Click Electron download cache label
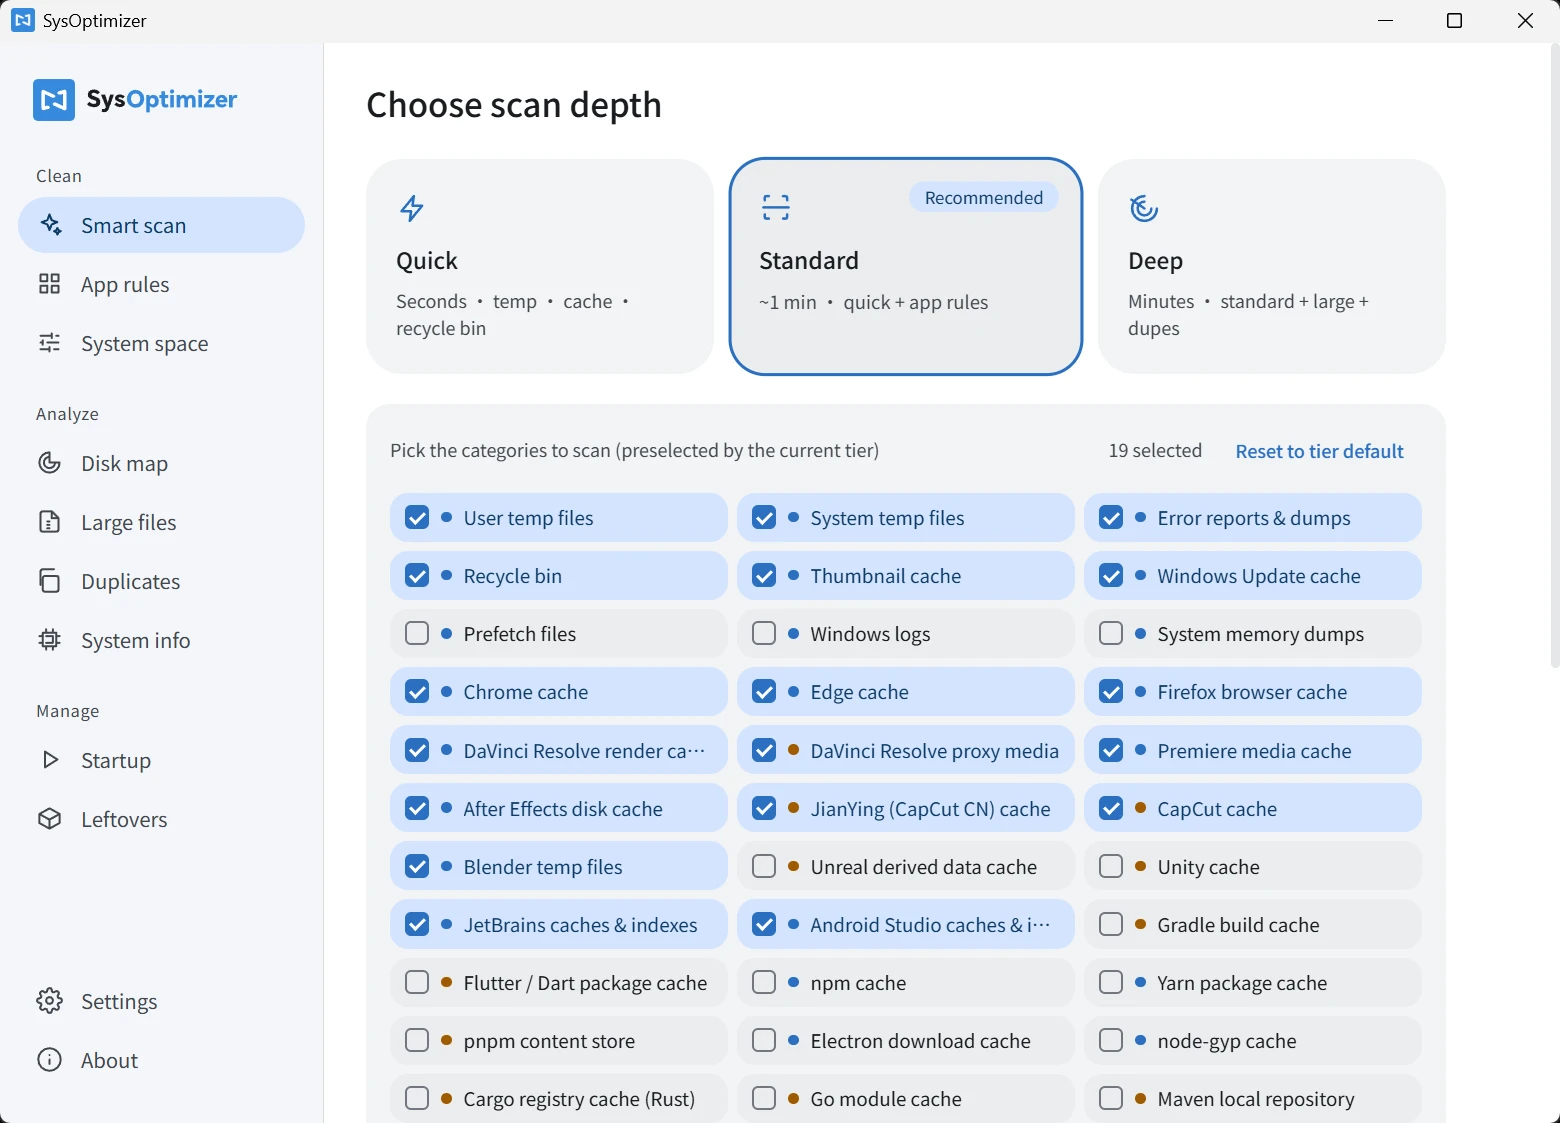The width and height of the screenshot is (1560, 1123). pos(920,1041)
